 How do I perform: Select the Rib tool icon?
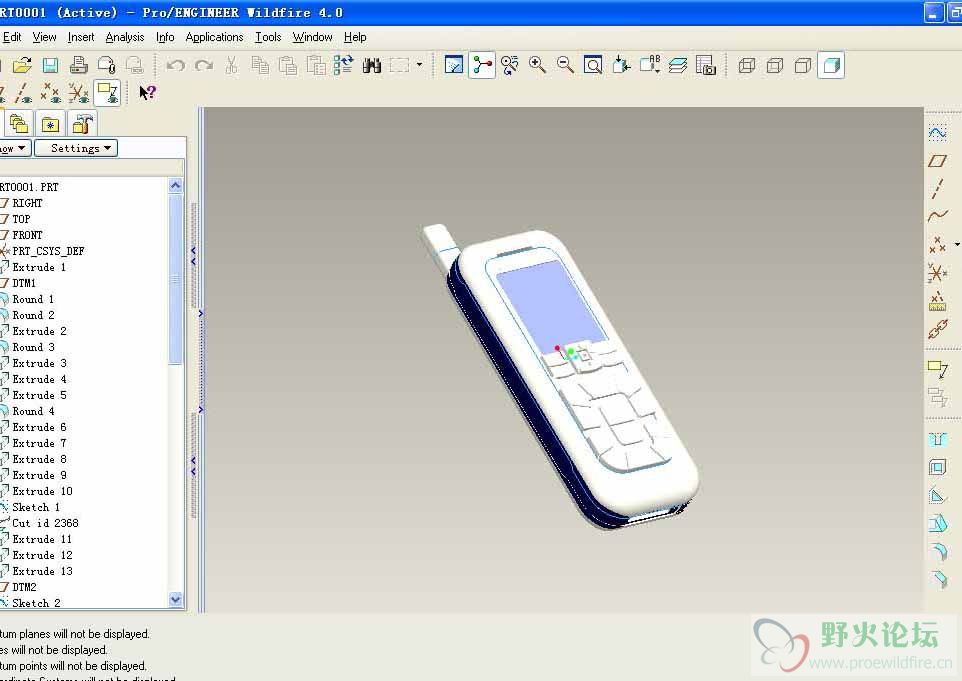[937, 495]
